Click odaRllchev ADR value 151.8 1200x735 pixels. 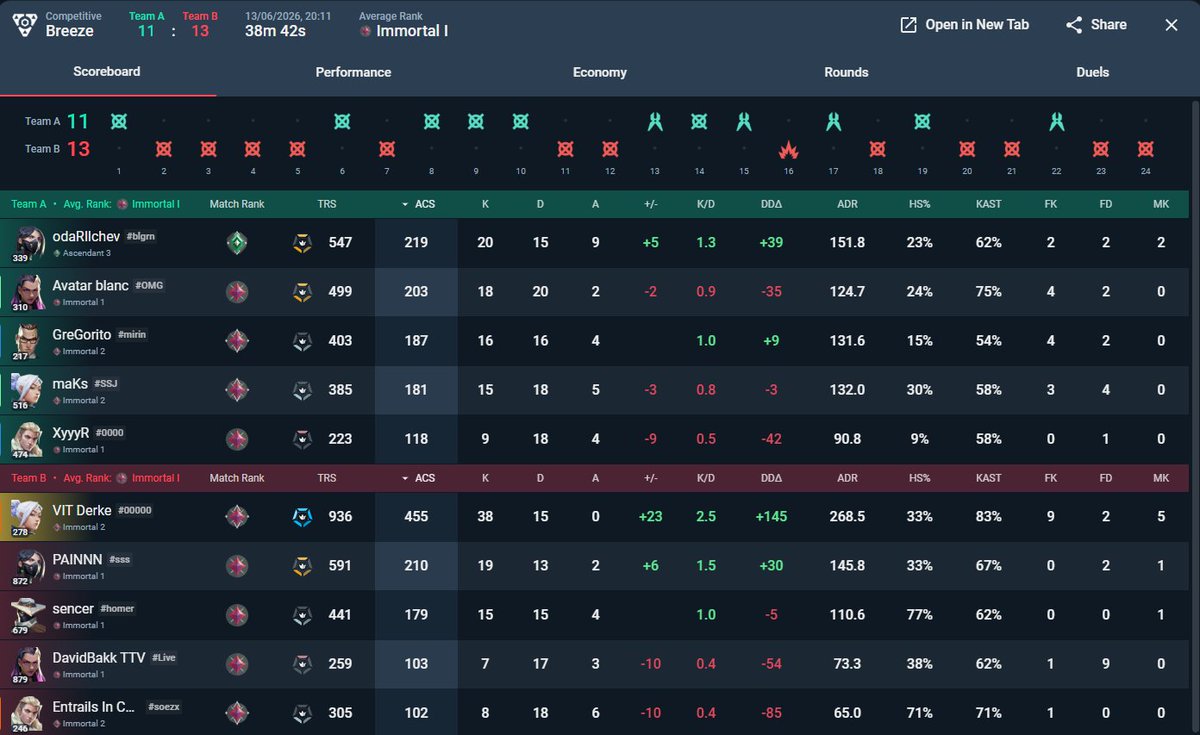click(x=847, y=243)
